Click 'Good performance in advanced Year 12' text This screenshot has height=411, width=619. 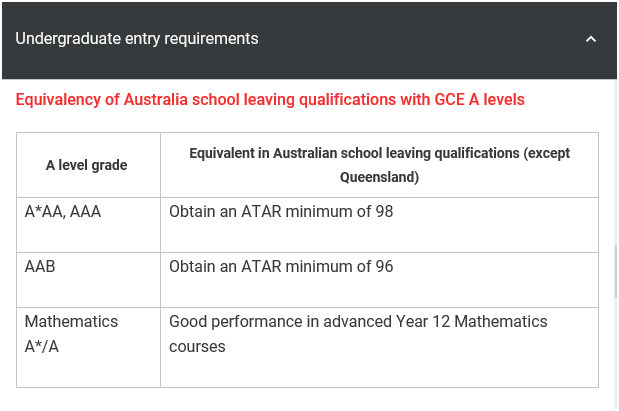tap(310, 321)
